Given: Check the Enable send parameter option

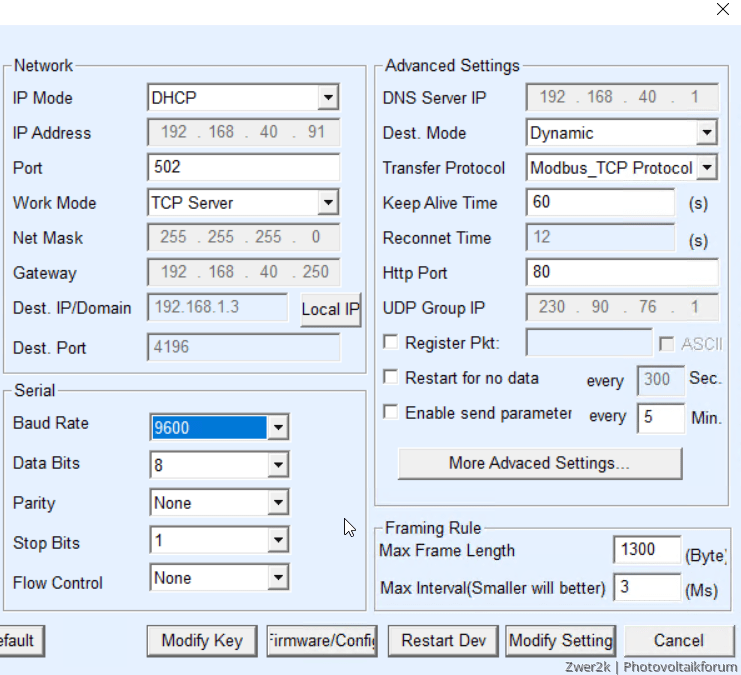Looking at the screenshot, I should coord(391,412).
